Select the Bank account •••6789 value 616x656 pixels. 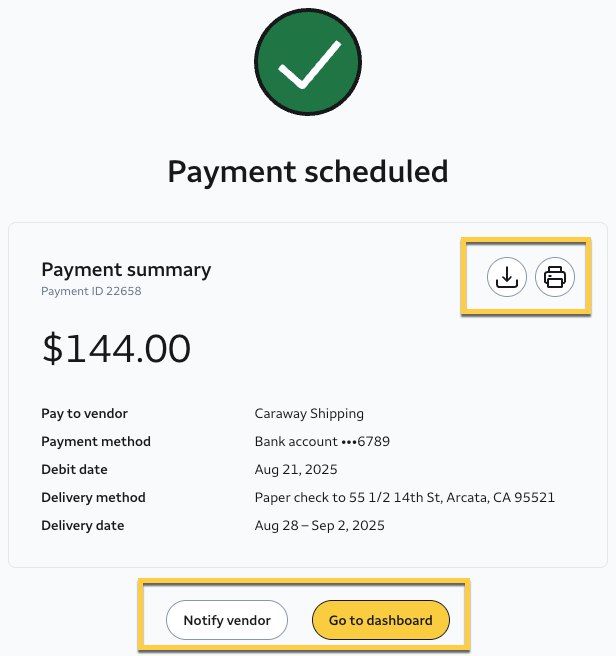click(316, 441)
